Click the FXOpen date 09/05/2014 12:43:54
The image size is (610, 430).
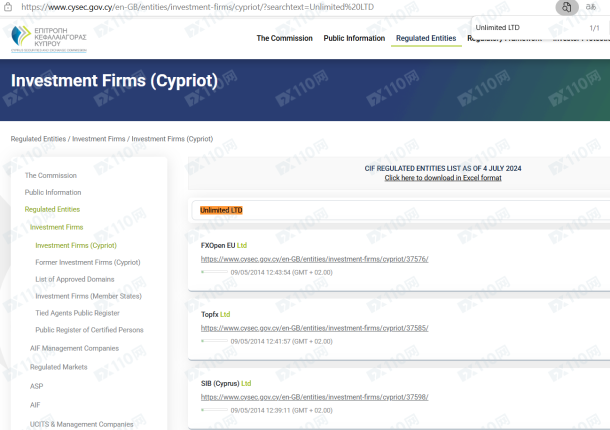pos(281,272)
